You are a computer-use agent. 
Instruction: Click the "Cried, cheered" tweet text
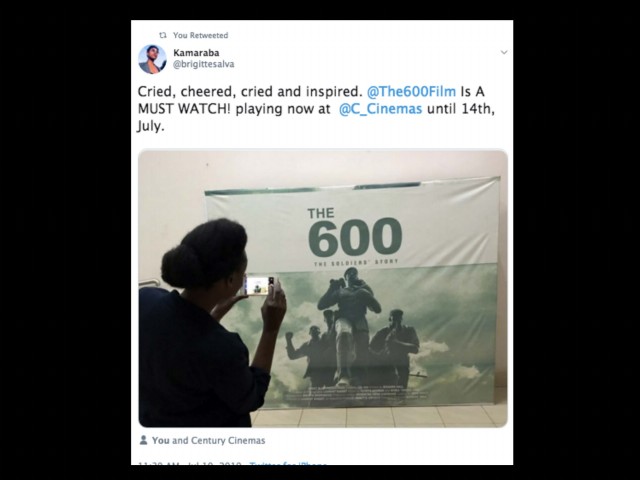pyautogui.click(x=186, y=91)
